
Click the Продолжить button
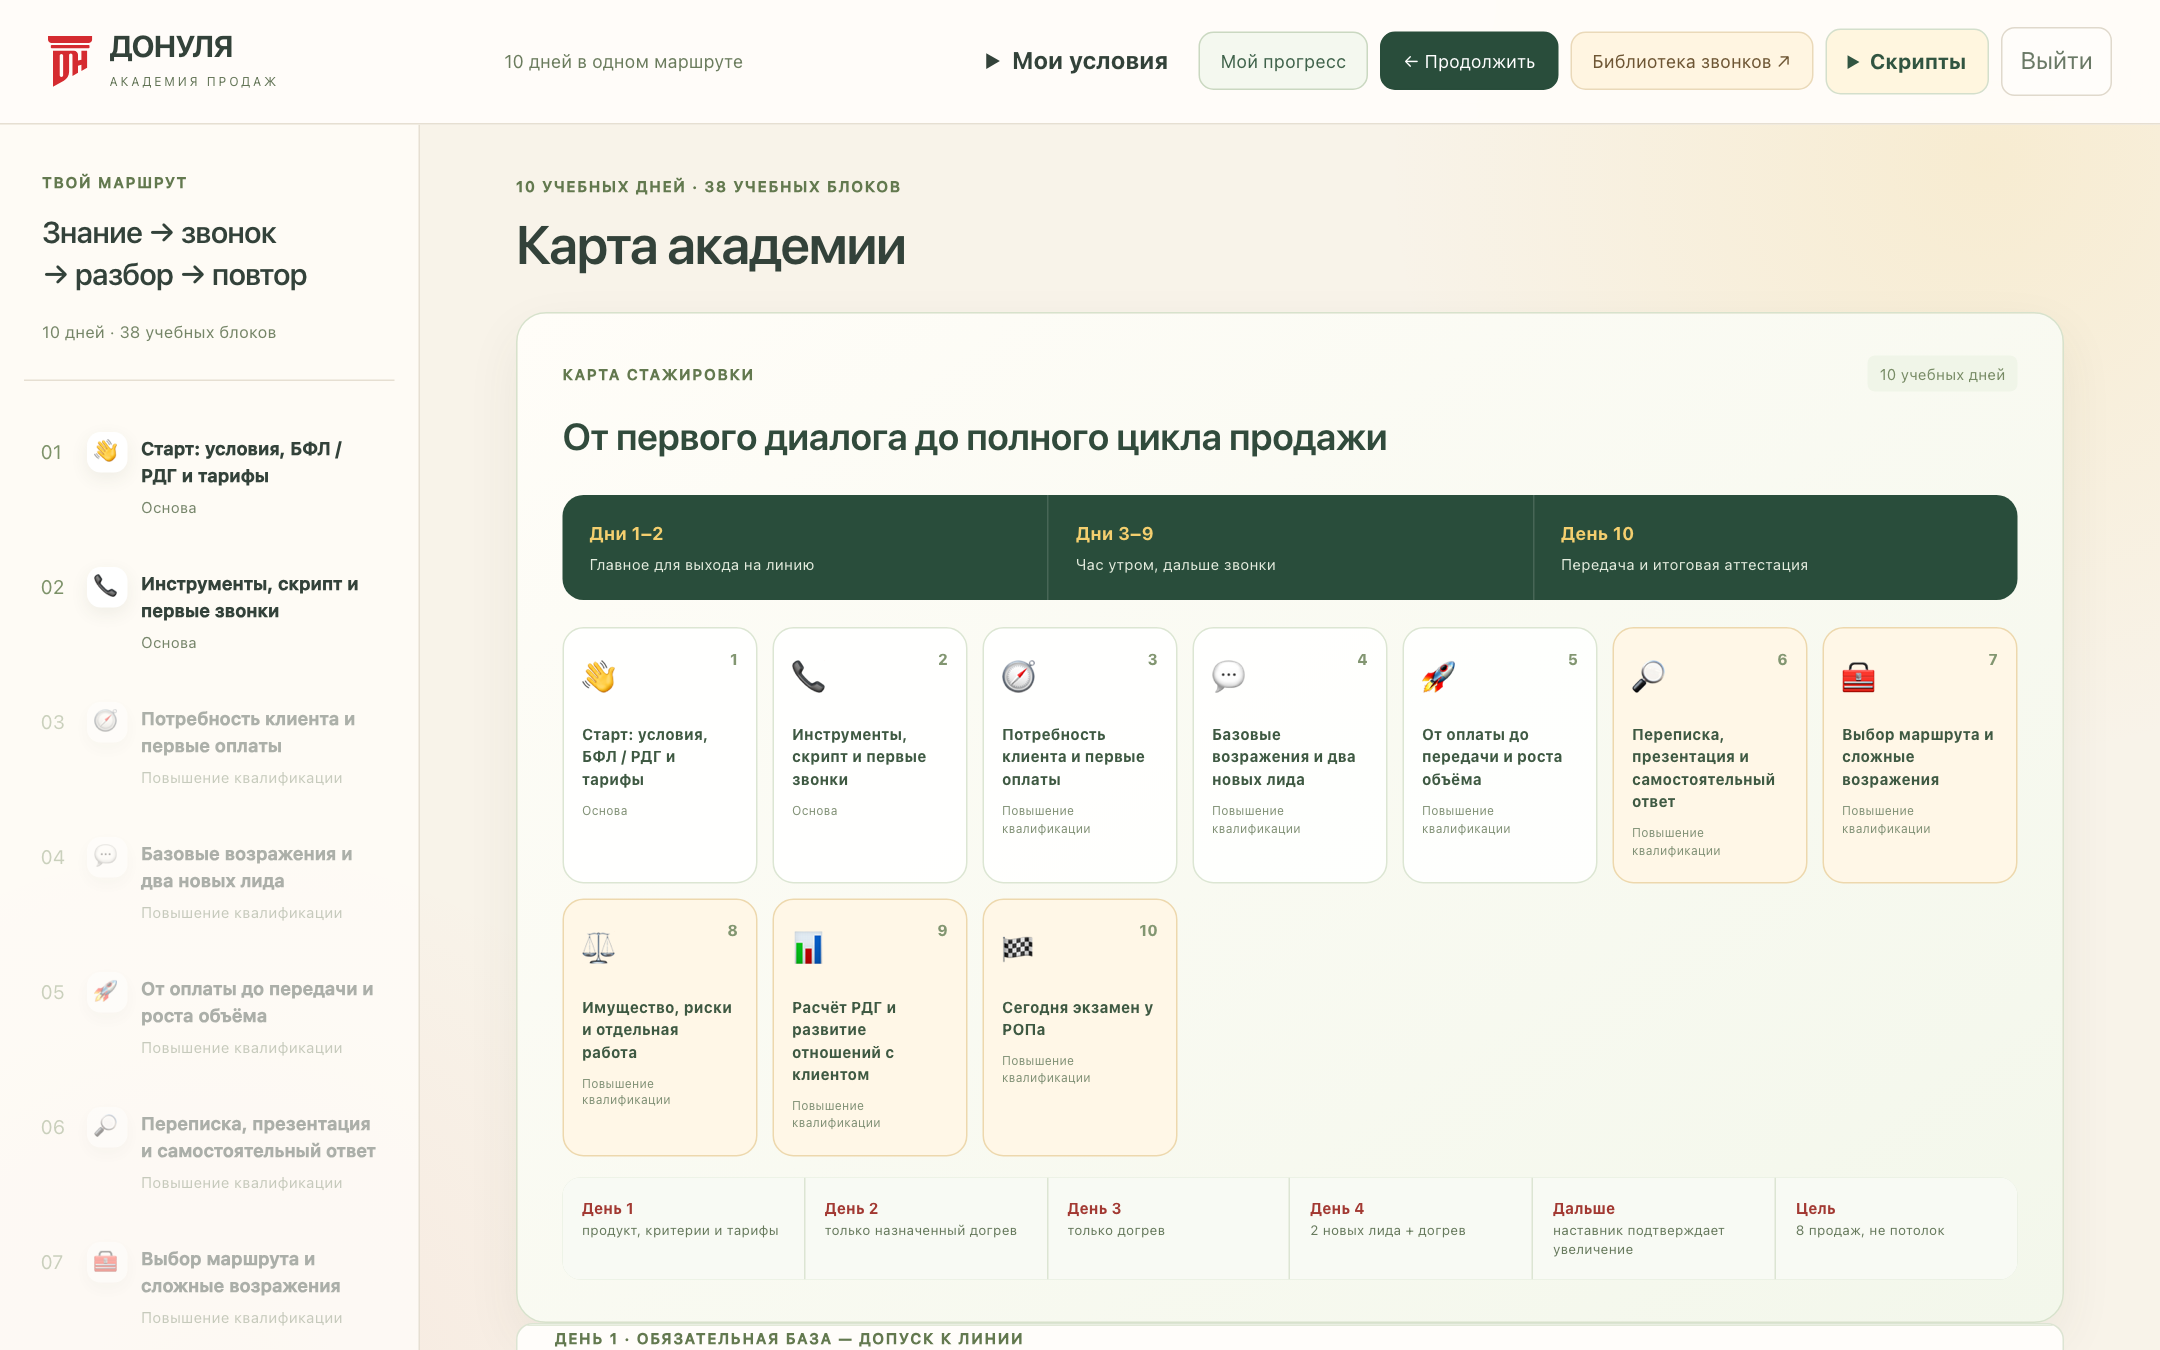(x=1469, y=61)
